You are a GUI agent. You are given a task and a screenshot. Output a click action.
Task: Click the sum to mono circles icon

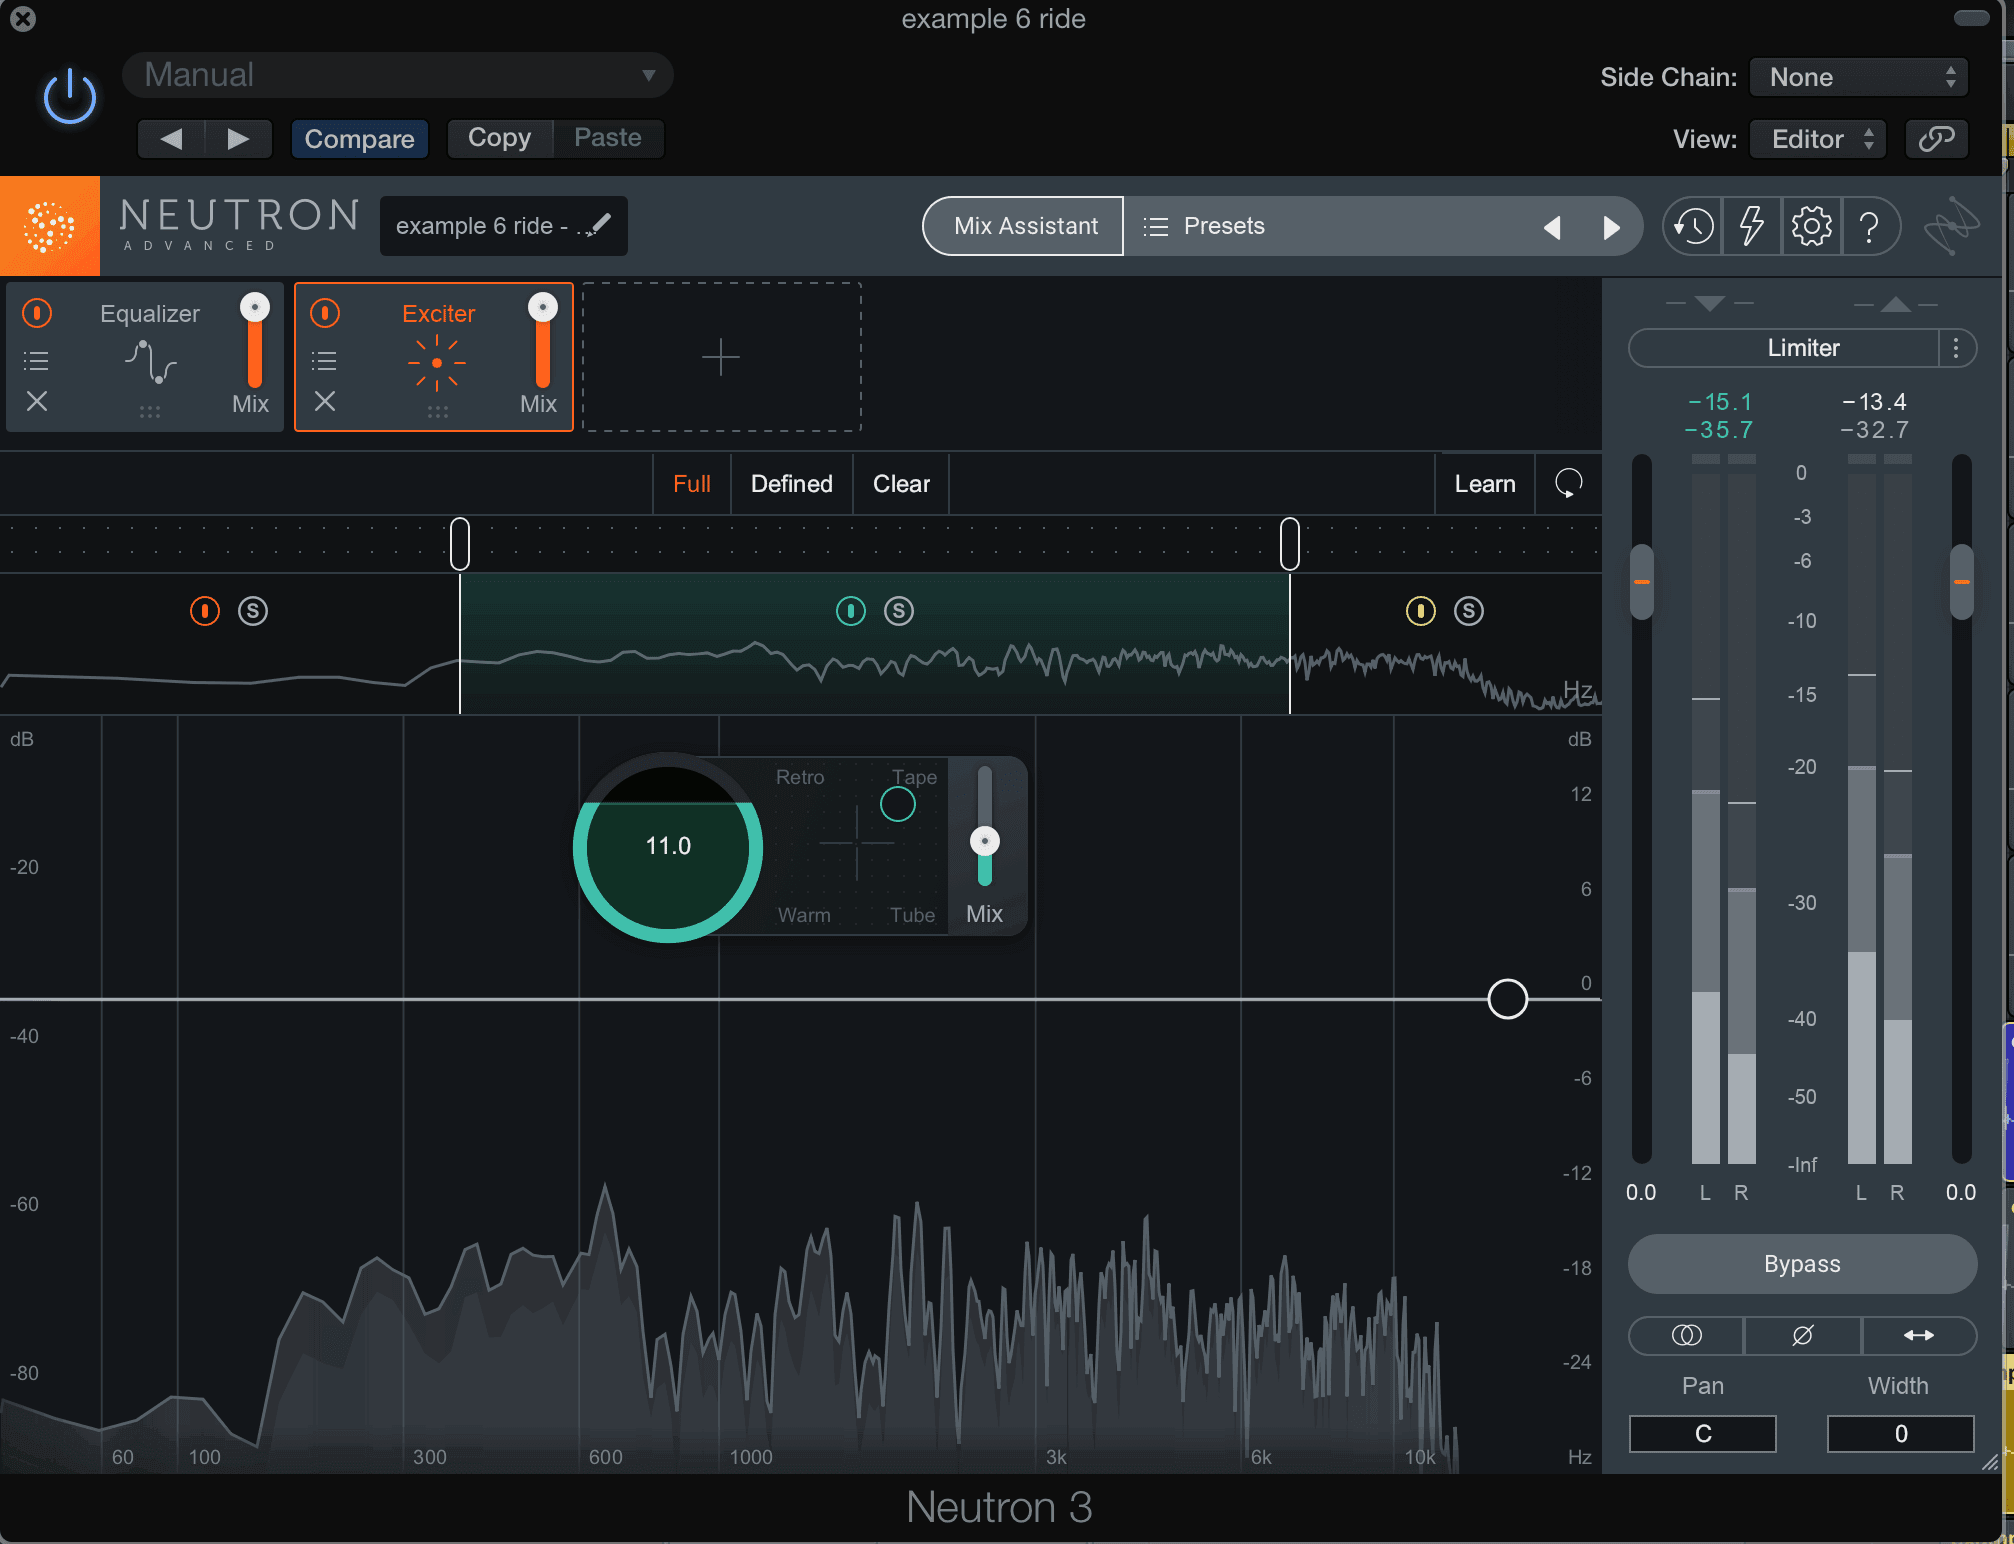[1686, 1335]
